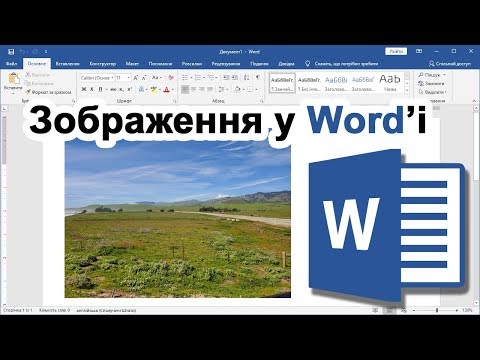Open the Change Case Aa dropdown
The width and height of the screenshot is (480, 360).
tap(157, 78)
